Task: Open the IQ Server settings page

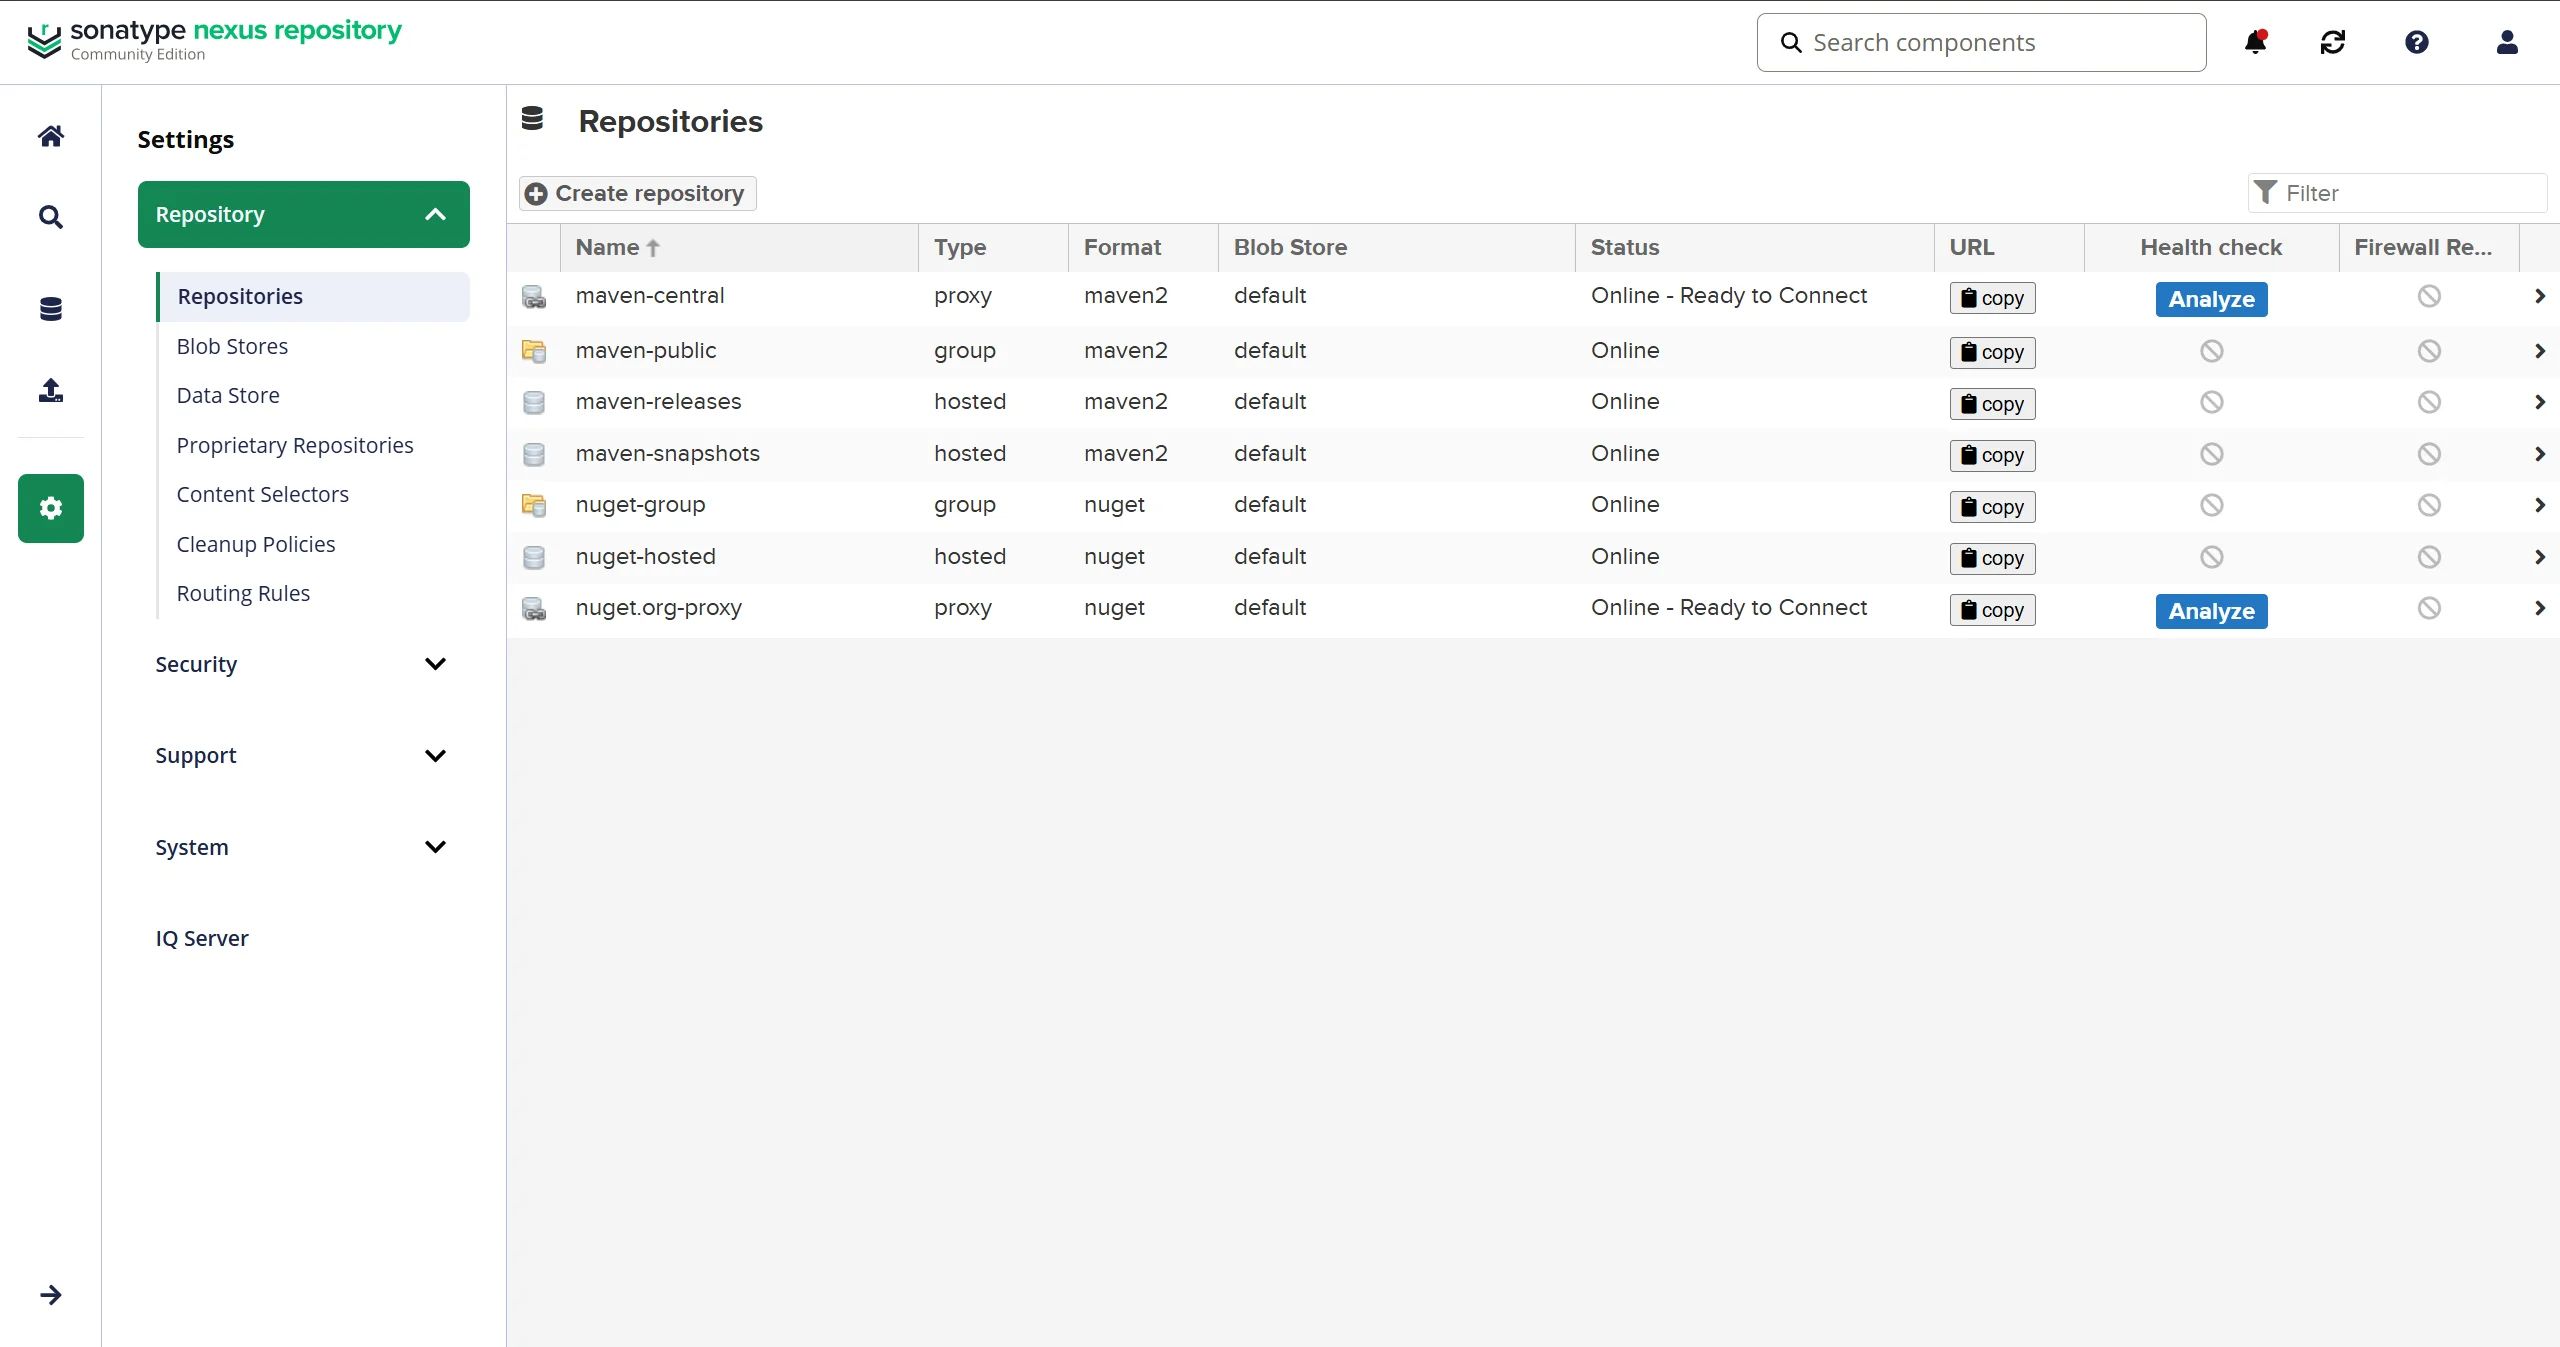Action: pos(202,938)
